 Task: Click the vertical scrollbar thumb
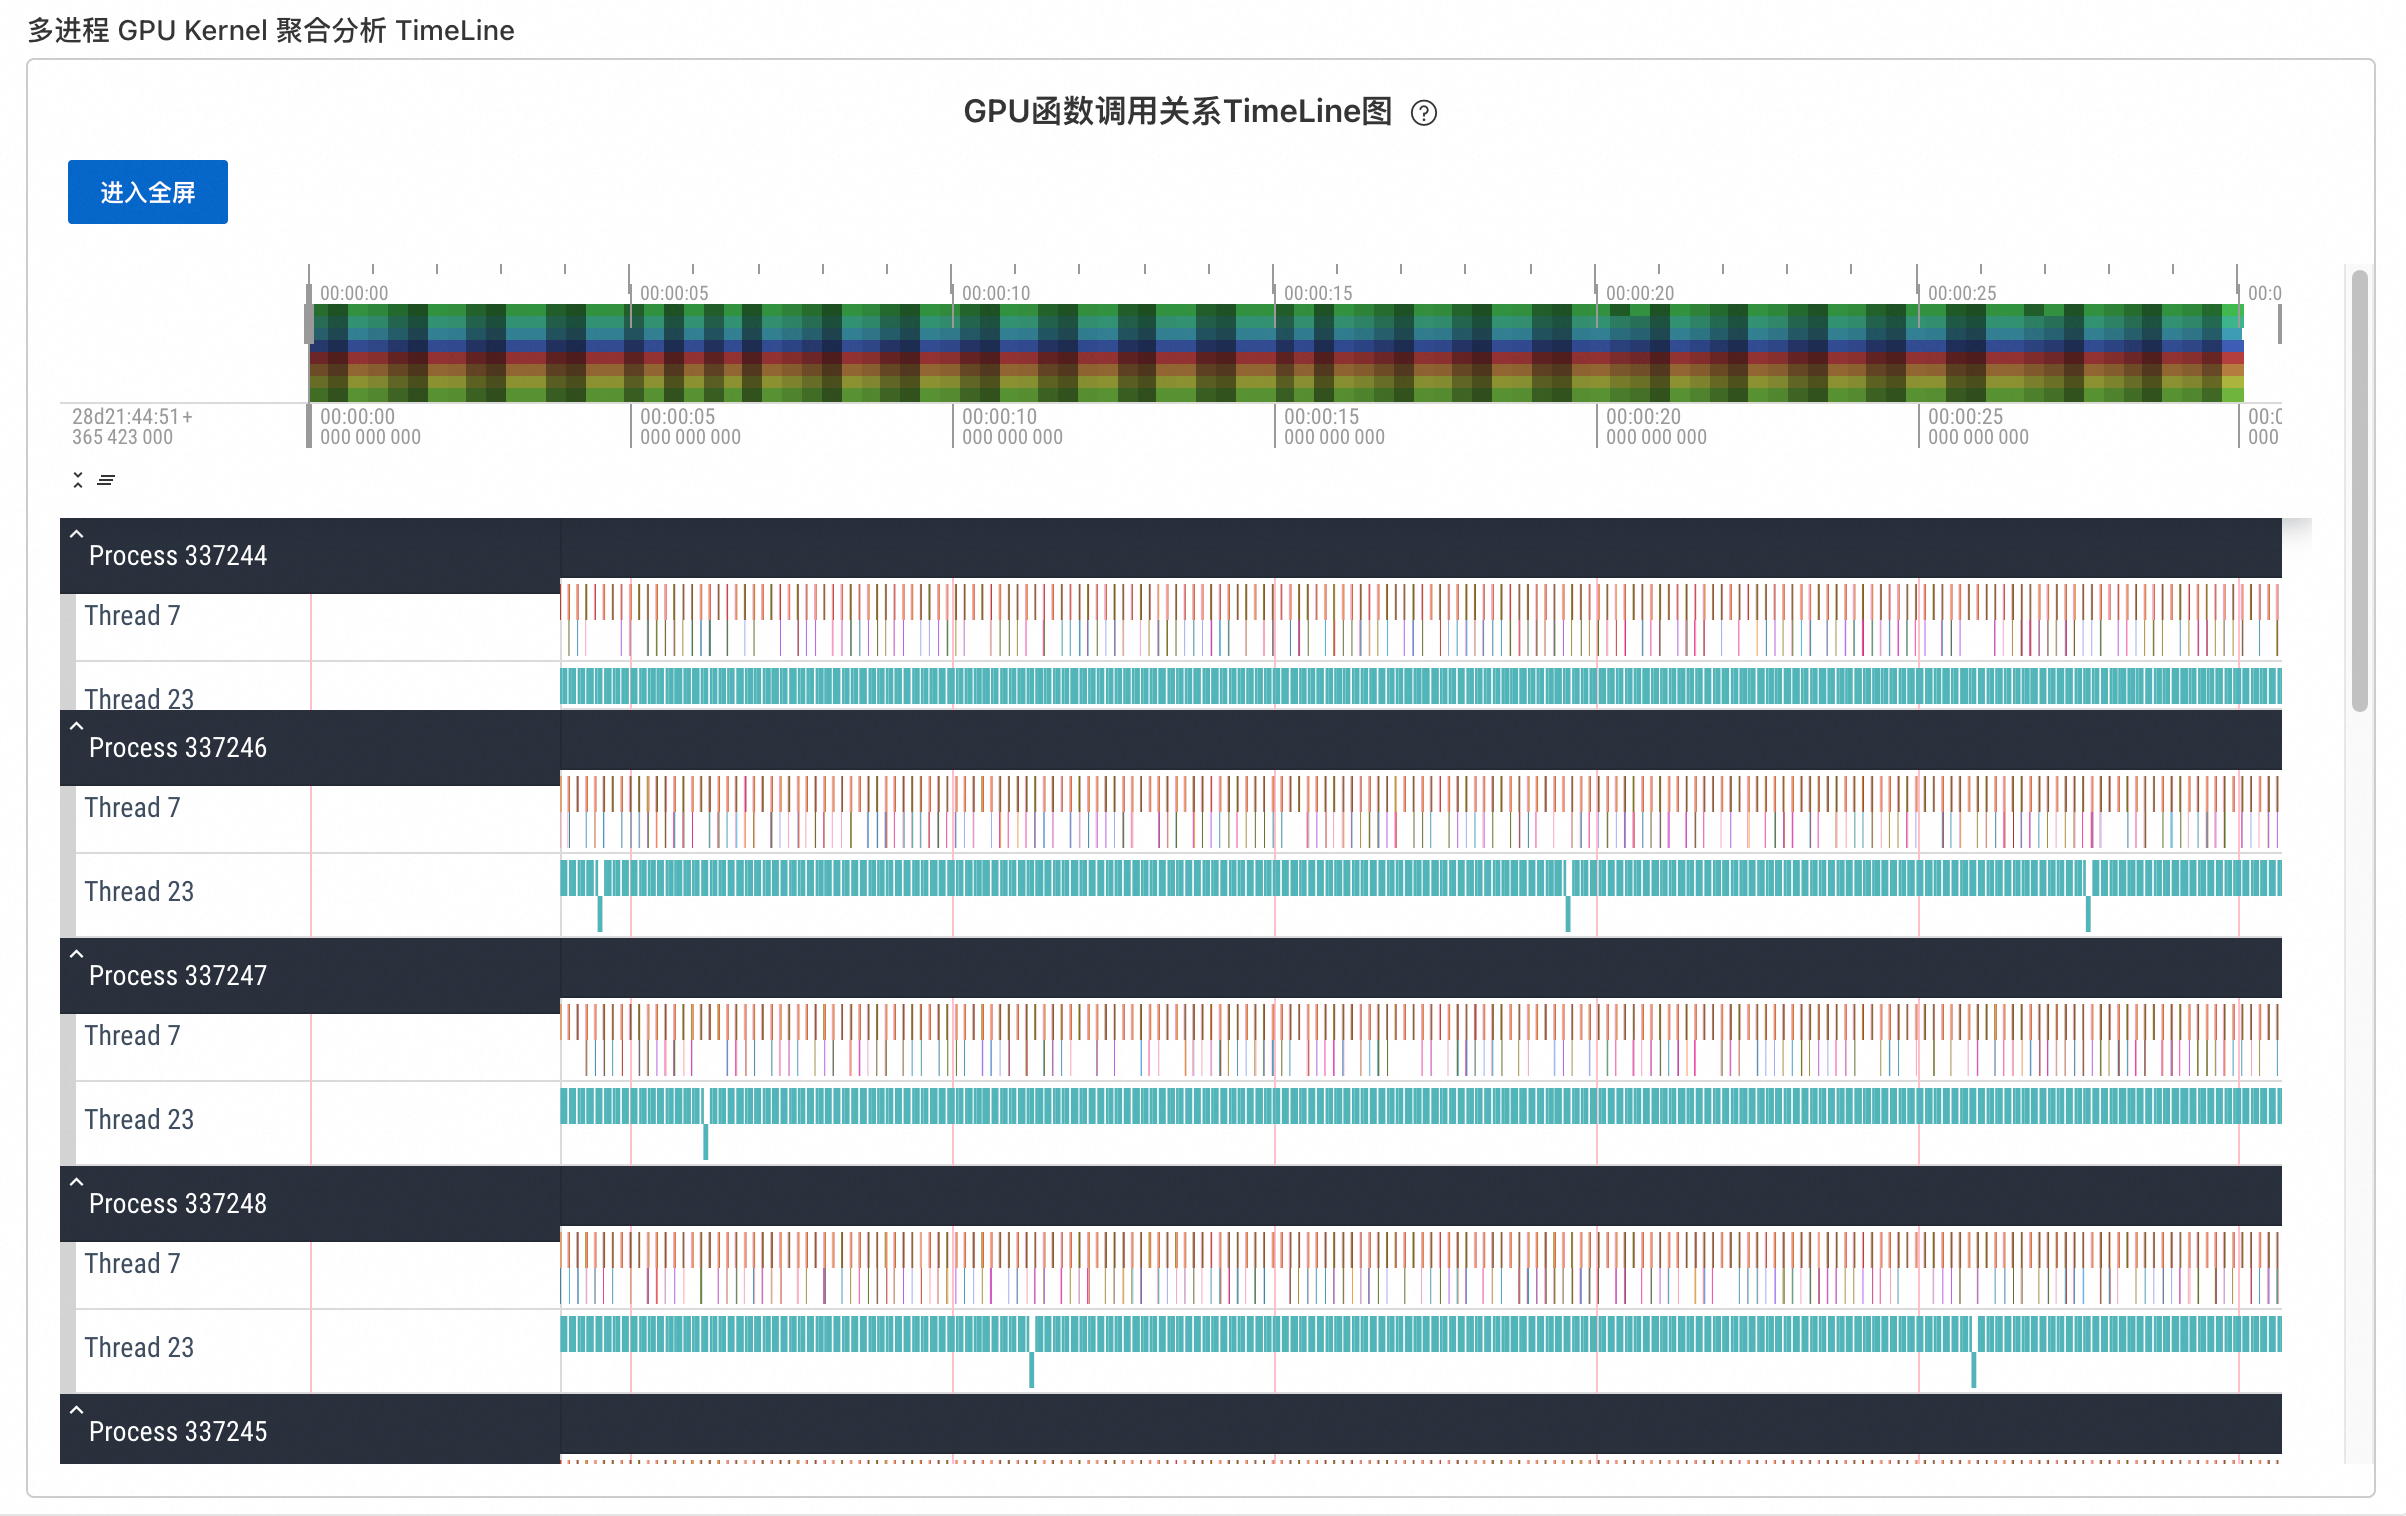[2359, 490]
